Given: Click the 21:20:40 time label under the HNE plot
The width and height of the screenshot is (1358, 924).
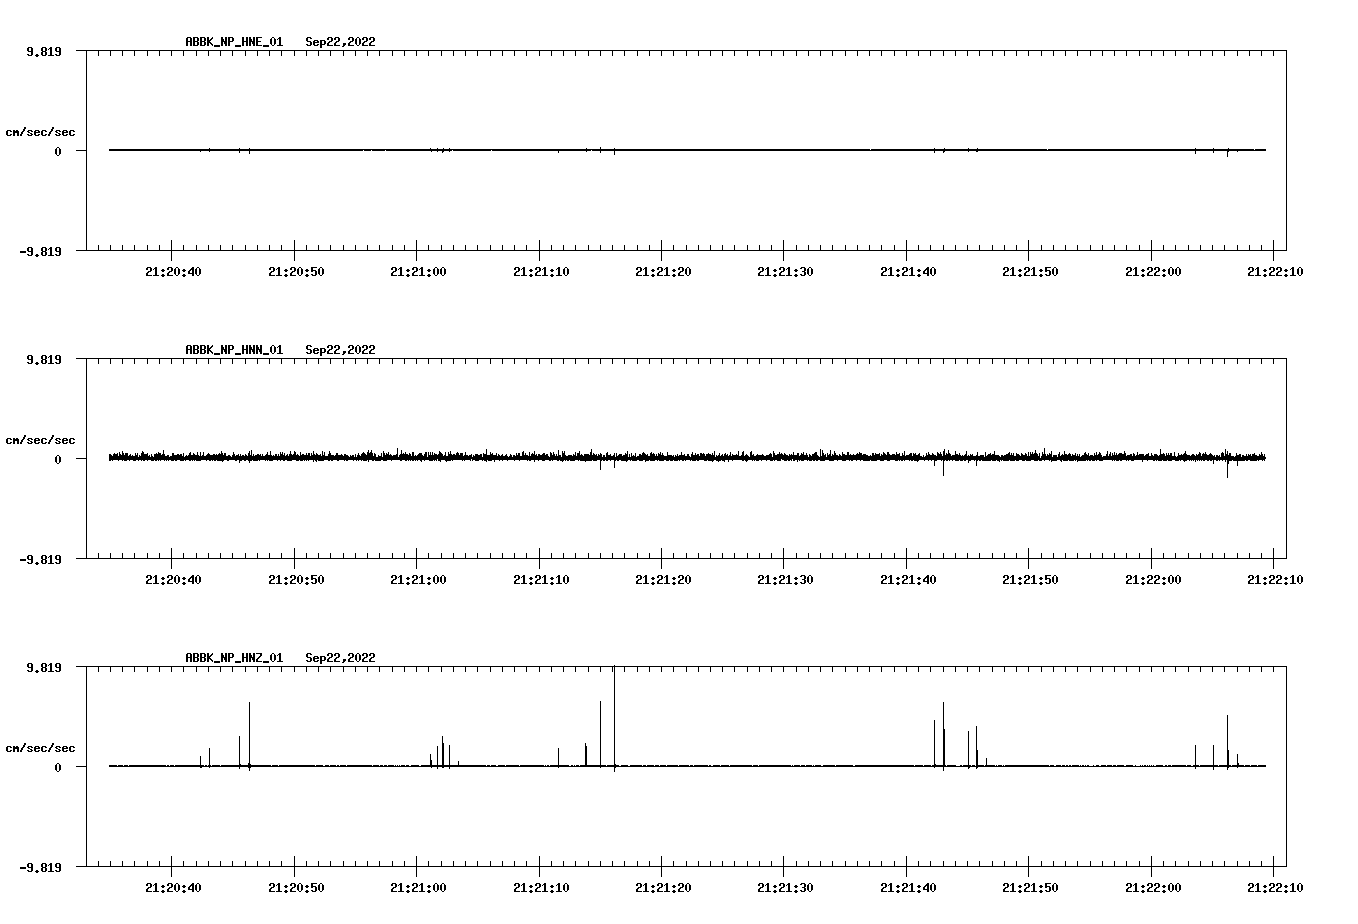Looking at the screenshot, I should coord(173,271).
